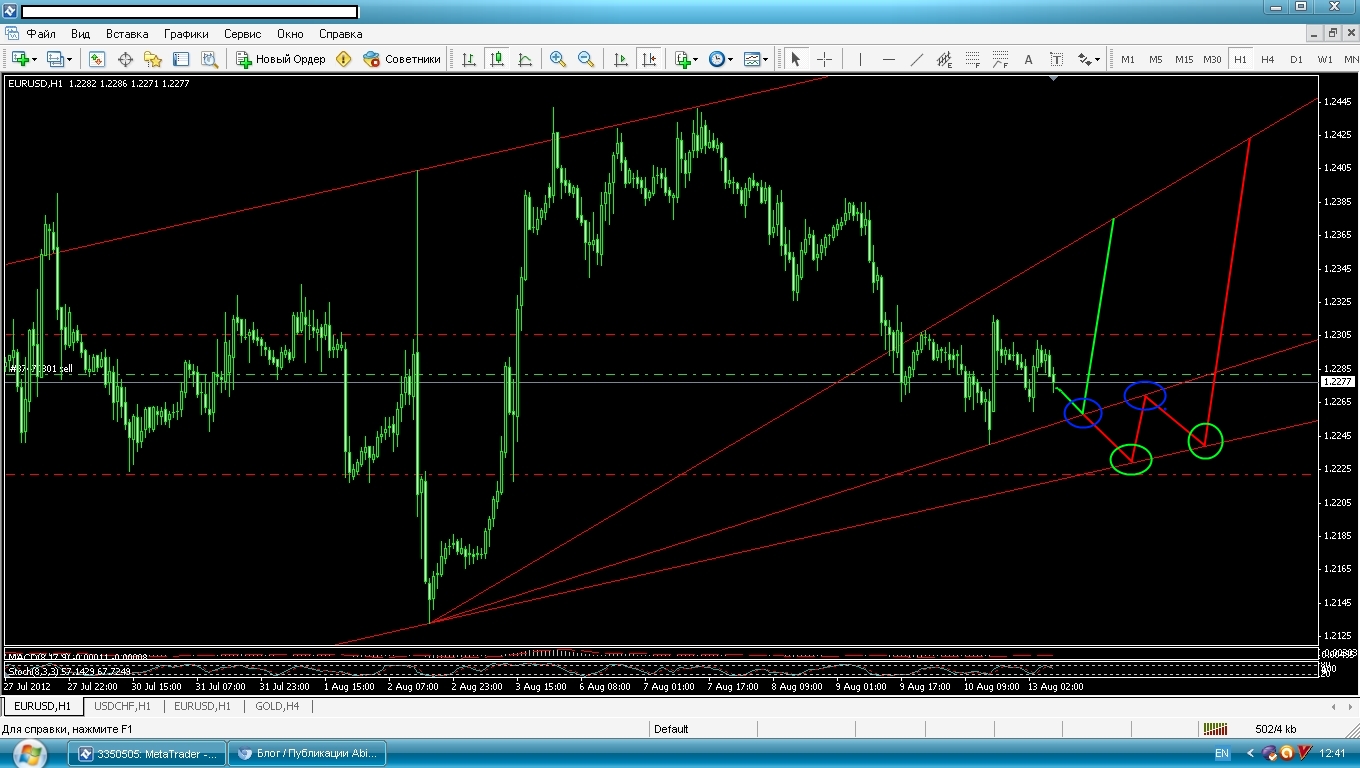This screenshot has height=768, width=1360.
Task: Click the Zoom In magnifier icon
Action: (558, 60)
